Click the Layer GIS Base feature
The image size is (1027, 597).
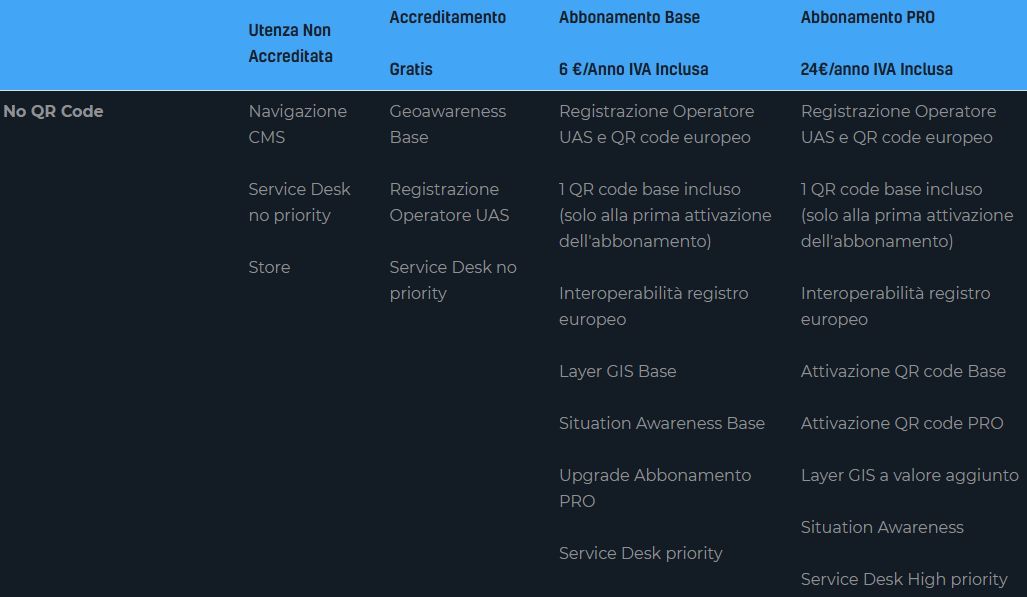[617, 371]
